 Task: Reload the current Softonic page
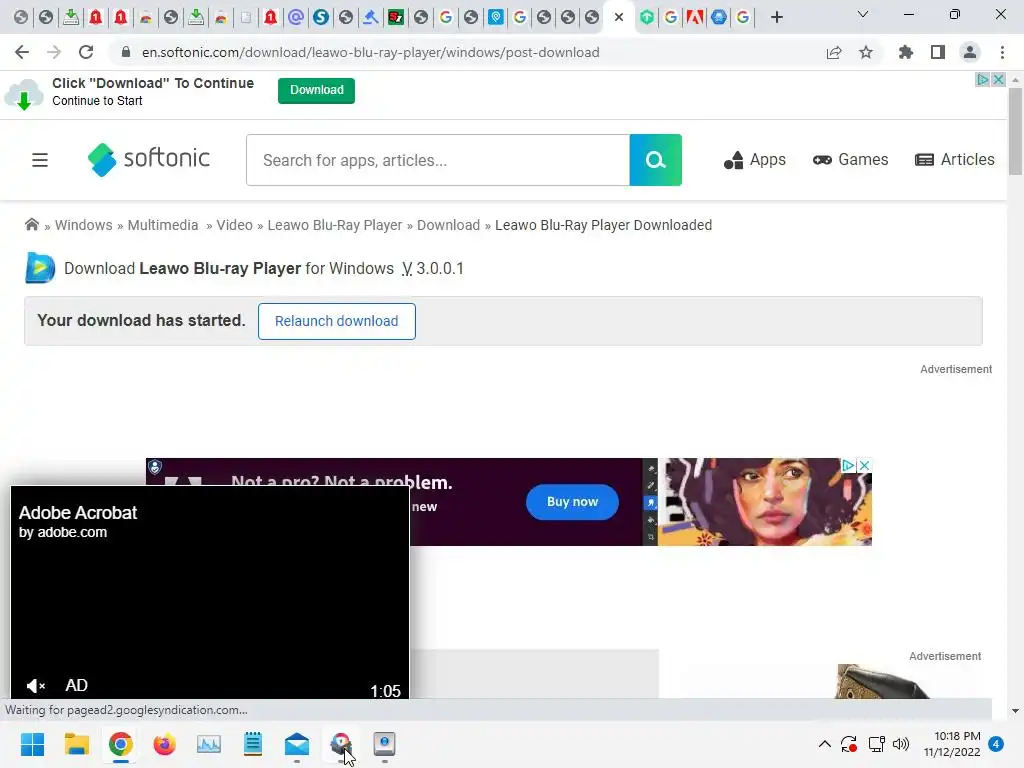86,52
